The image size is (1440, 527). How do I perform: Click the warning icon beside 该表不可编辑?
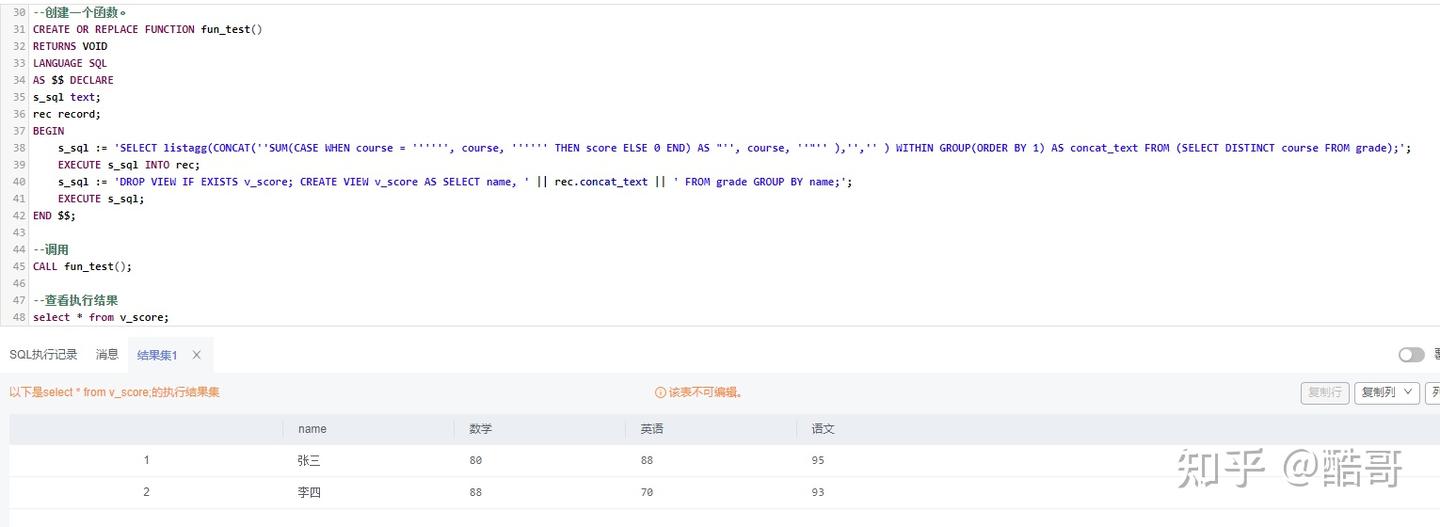pyautogui.click(x=660, y=393)
